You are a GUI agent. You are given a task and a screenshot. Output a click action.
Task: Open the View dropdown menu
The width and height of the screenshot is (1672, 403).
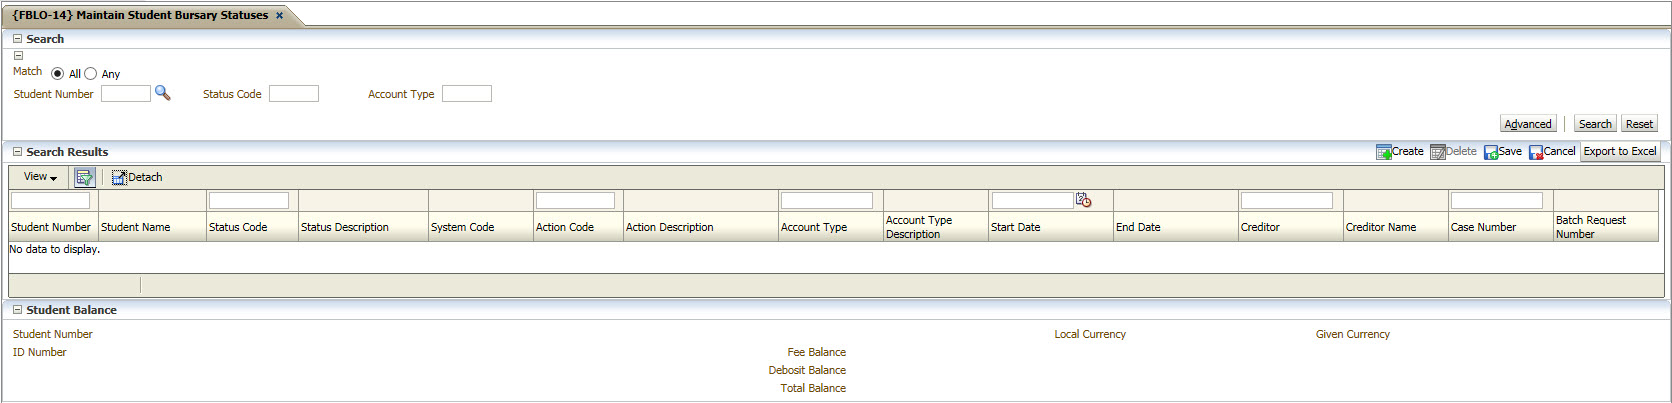(x=40, y=177)
